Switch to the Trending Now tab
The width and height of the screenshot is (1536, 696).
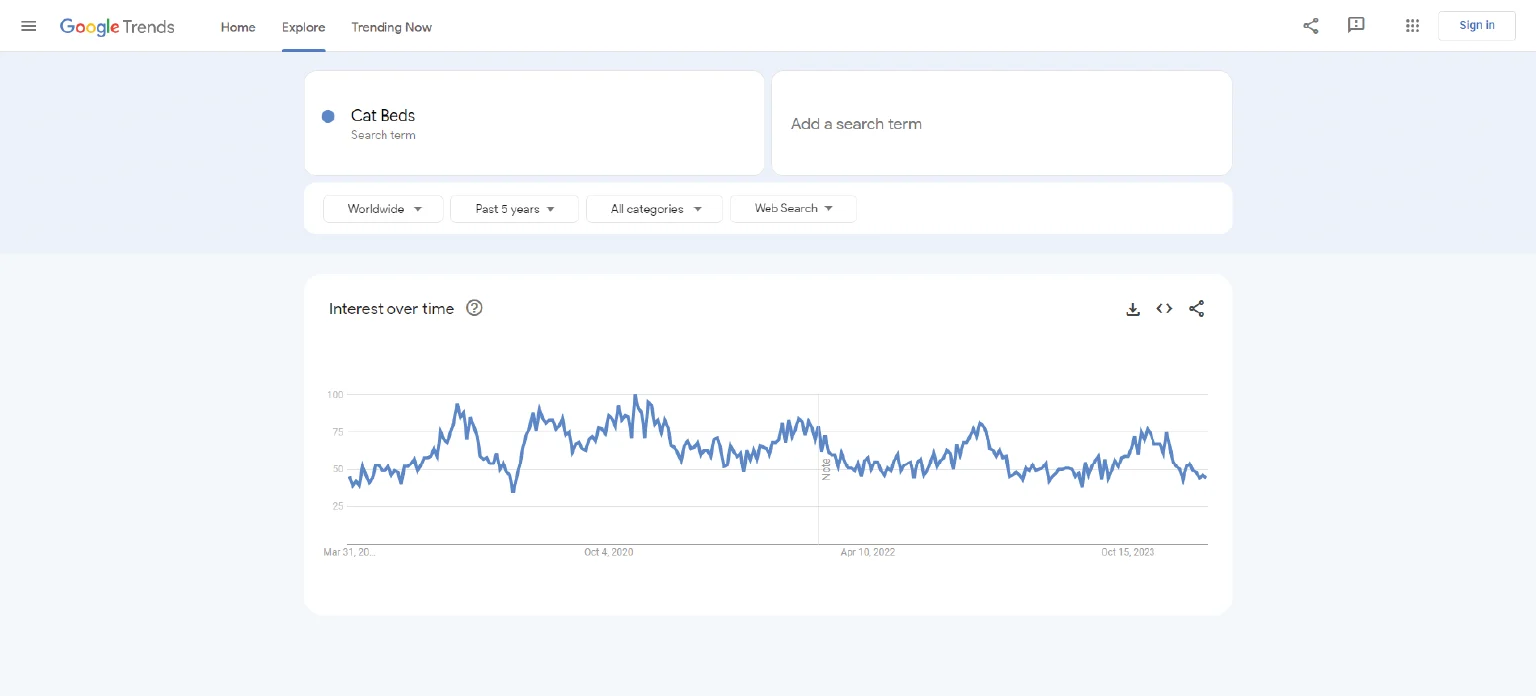pyautogui.click(x=391, y=27)
